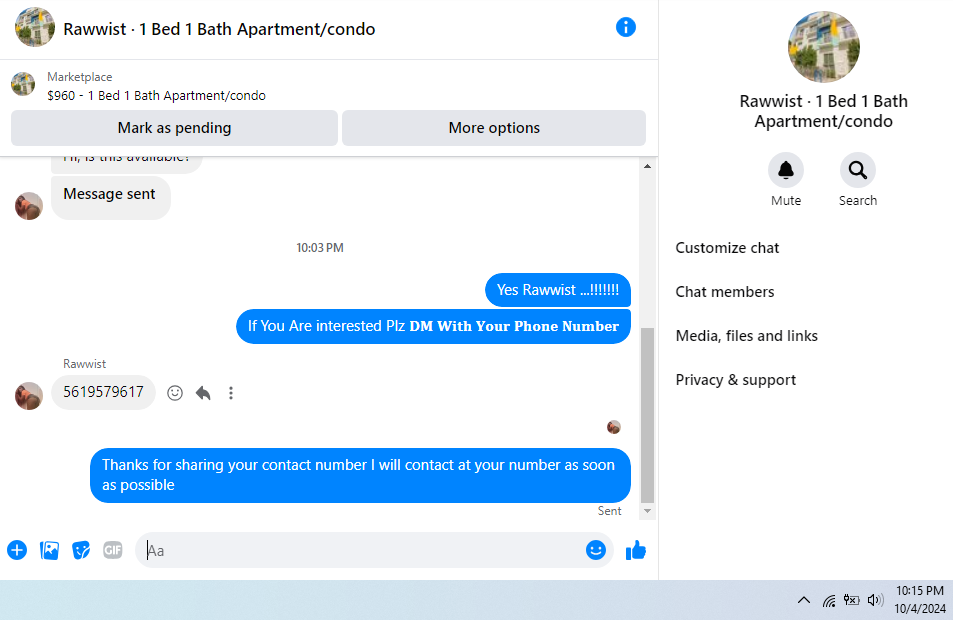Open More options for listing
953x620 pixels.
(494, 128)
